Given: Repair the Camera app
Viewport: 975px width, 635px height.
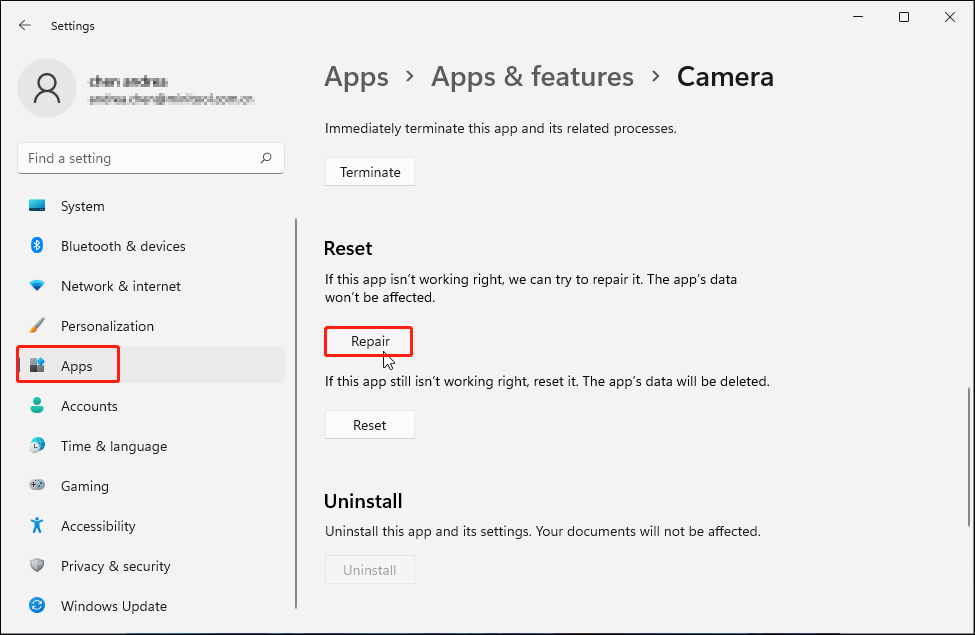Looking at the screenshot, I should pos(369,341).
